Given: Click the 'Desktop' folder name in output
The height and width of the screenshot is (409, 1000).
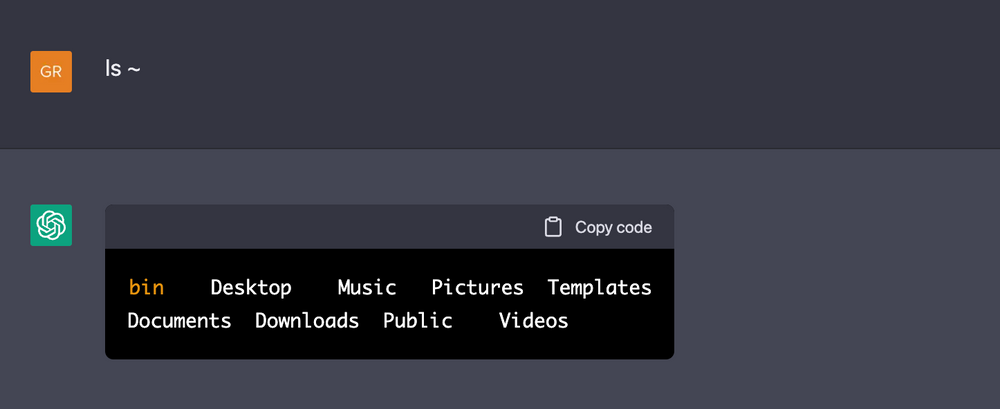Looking at the screenshot, I should coord(251,287).
